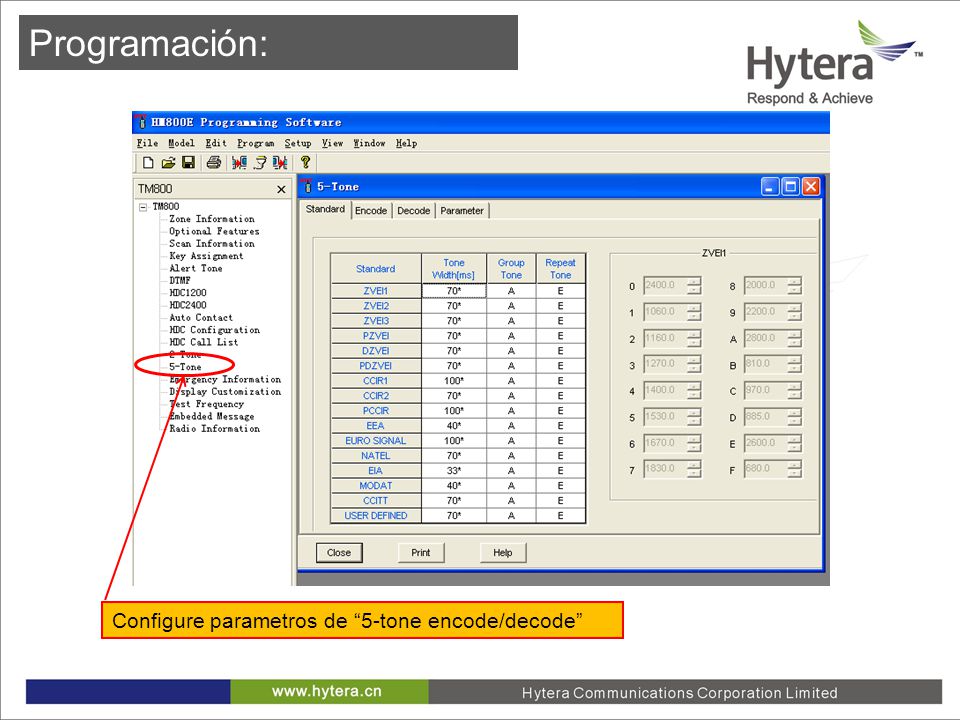
Task: Click the Group Tone column header
Action: point(511,269)
